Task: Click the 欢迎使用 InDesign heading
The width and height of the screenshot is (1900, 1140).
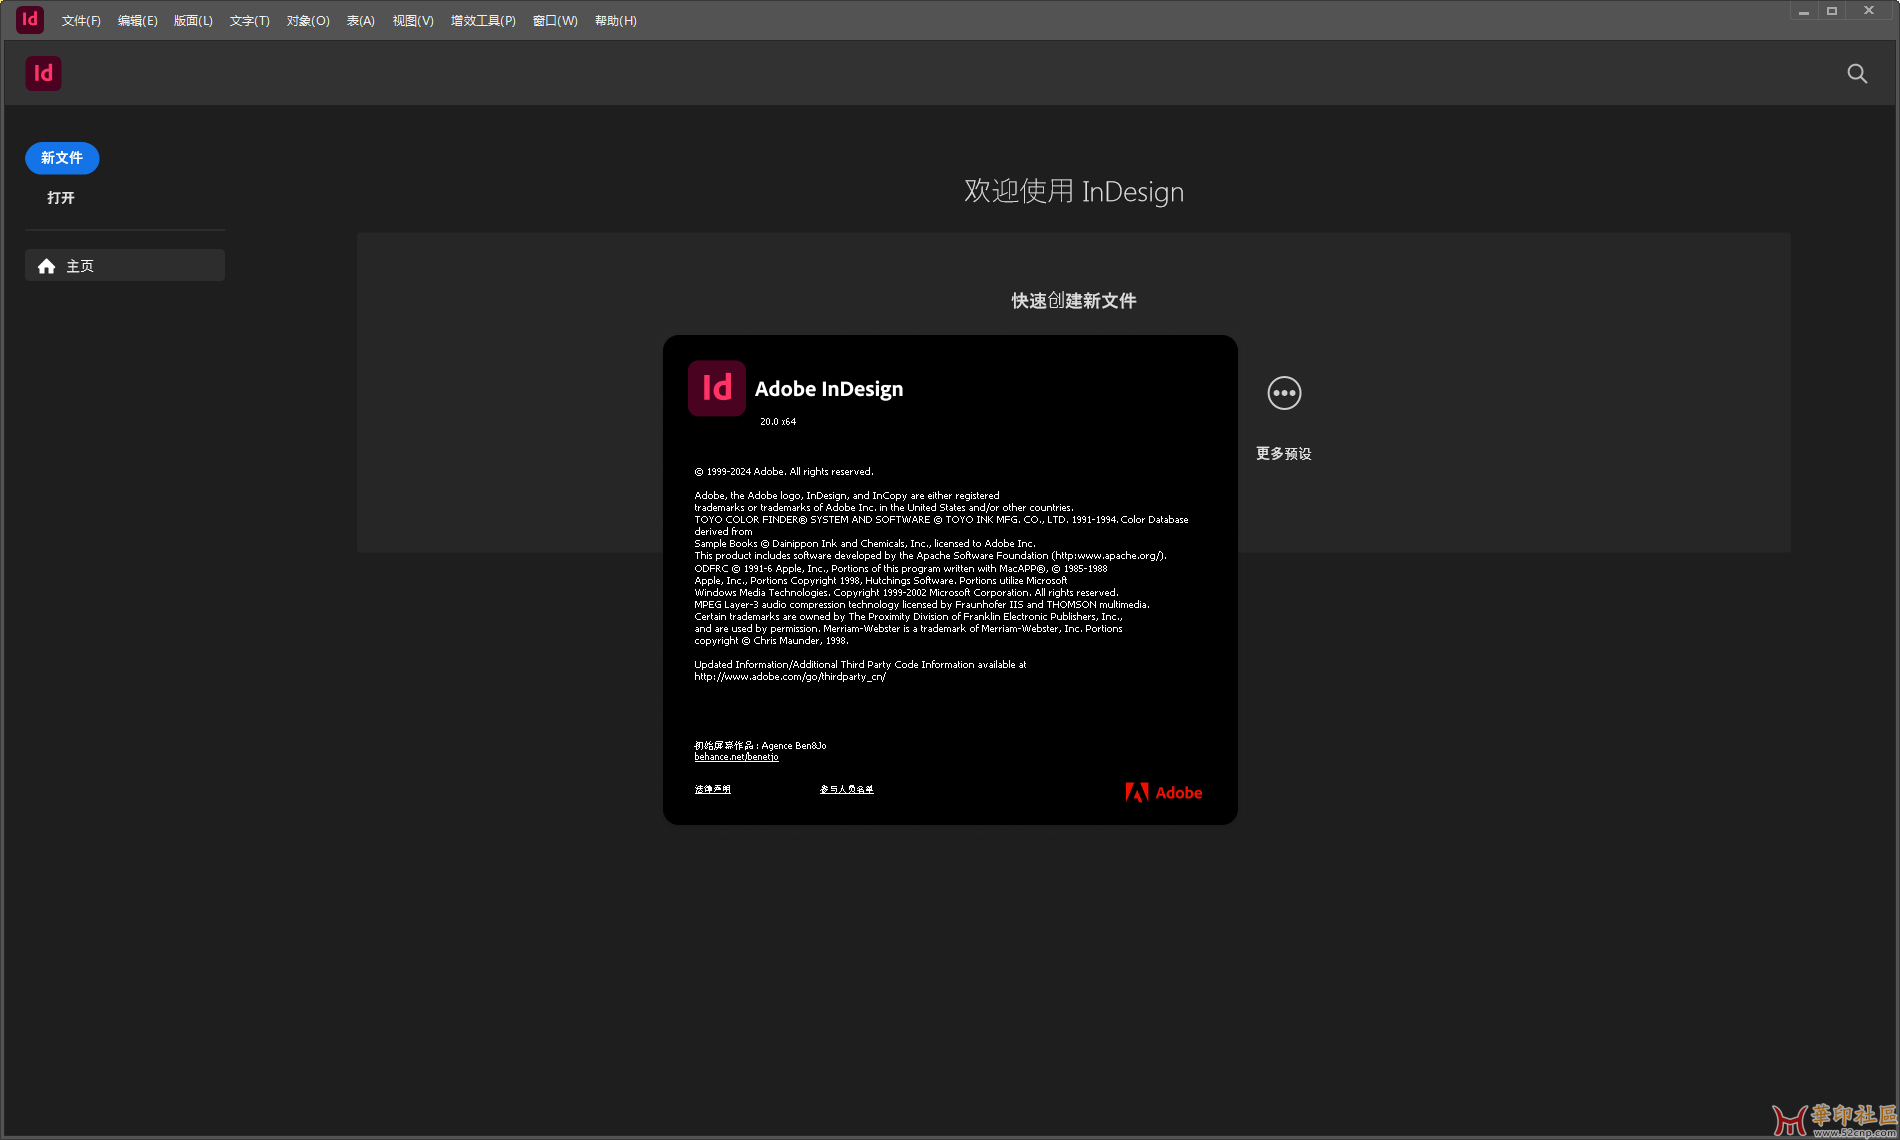Action: click(1074, 191)
